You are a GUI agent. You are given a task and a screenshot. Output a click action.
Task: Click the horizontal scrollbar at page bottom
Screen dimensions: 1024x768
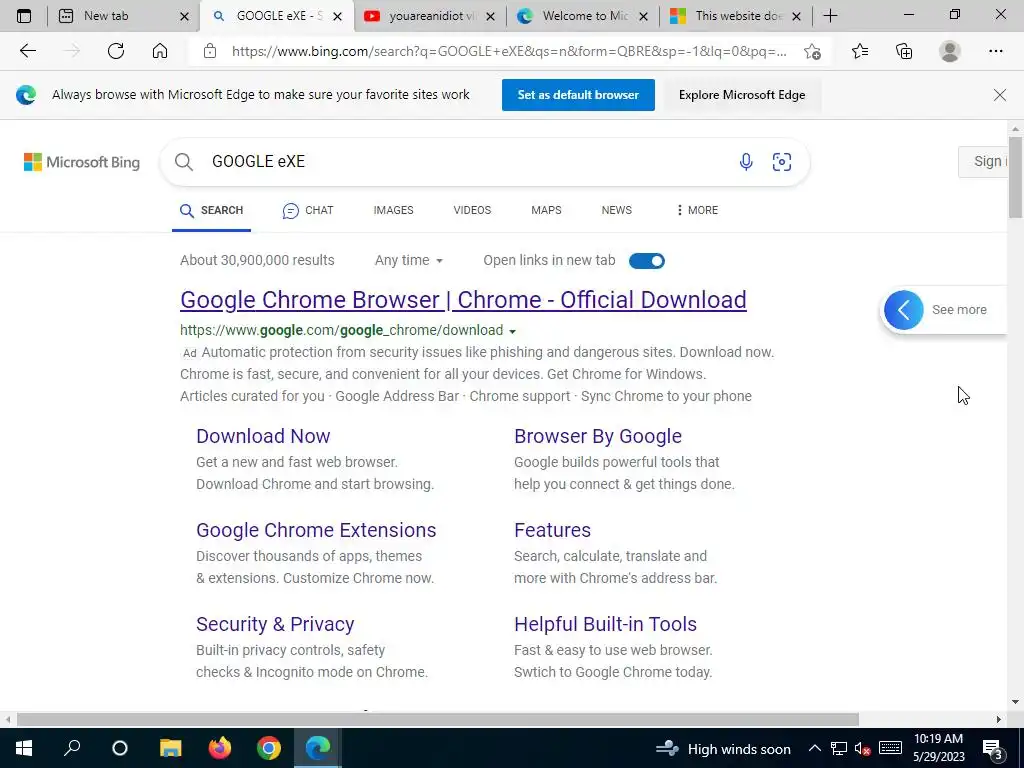point(438,720)
